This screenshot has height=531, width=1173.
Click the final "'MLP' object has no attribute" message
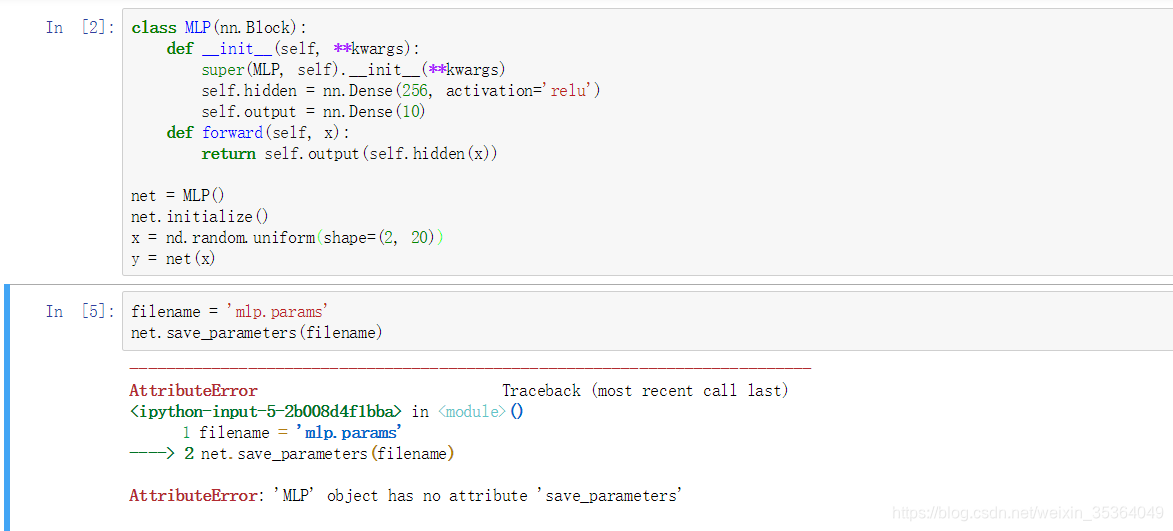(x=405, y=495)
